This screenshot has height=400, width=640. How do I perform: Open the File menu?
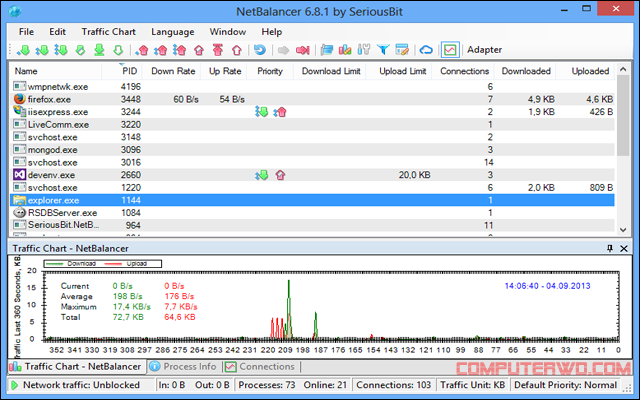point(27,32)
